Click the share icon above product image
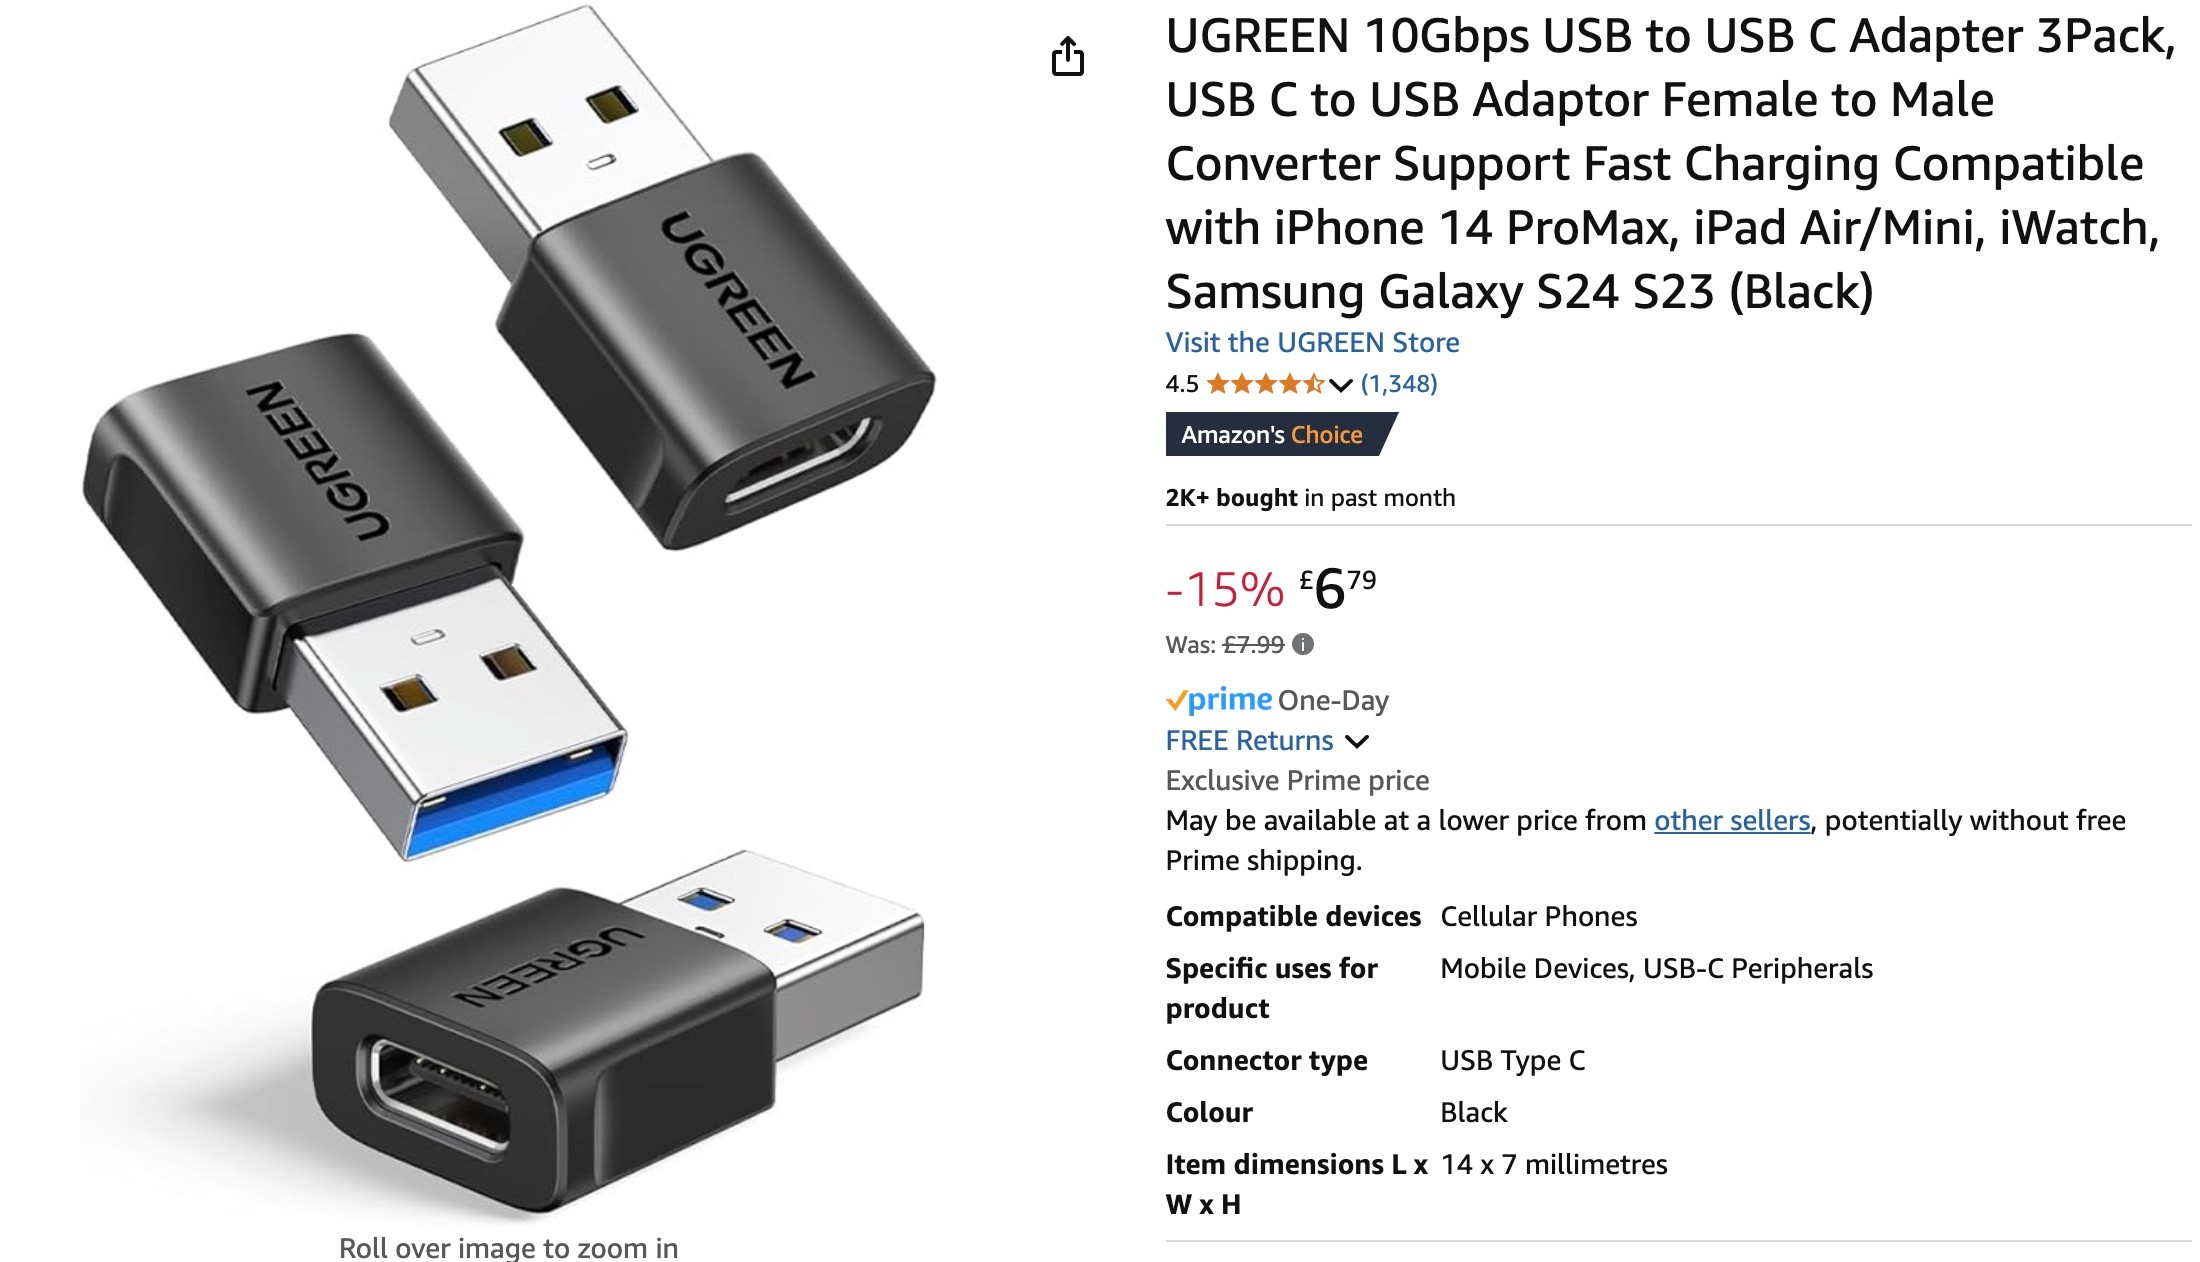Viewport: 2200px width, 1262px height. tap(1067, 56)
